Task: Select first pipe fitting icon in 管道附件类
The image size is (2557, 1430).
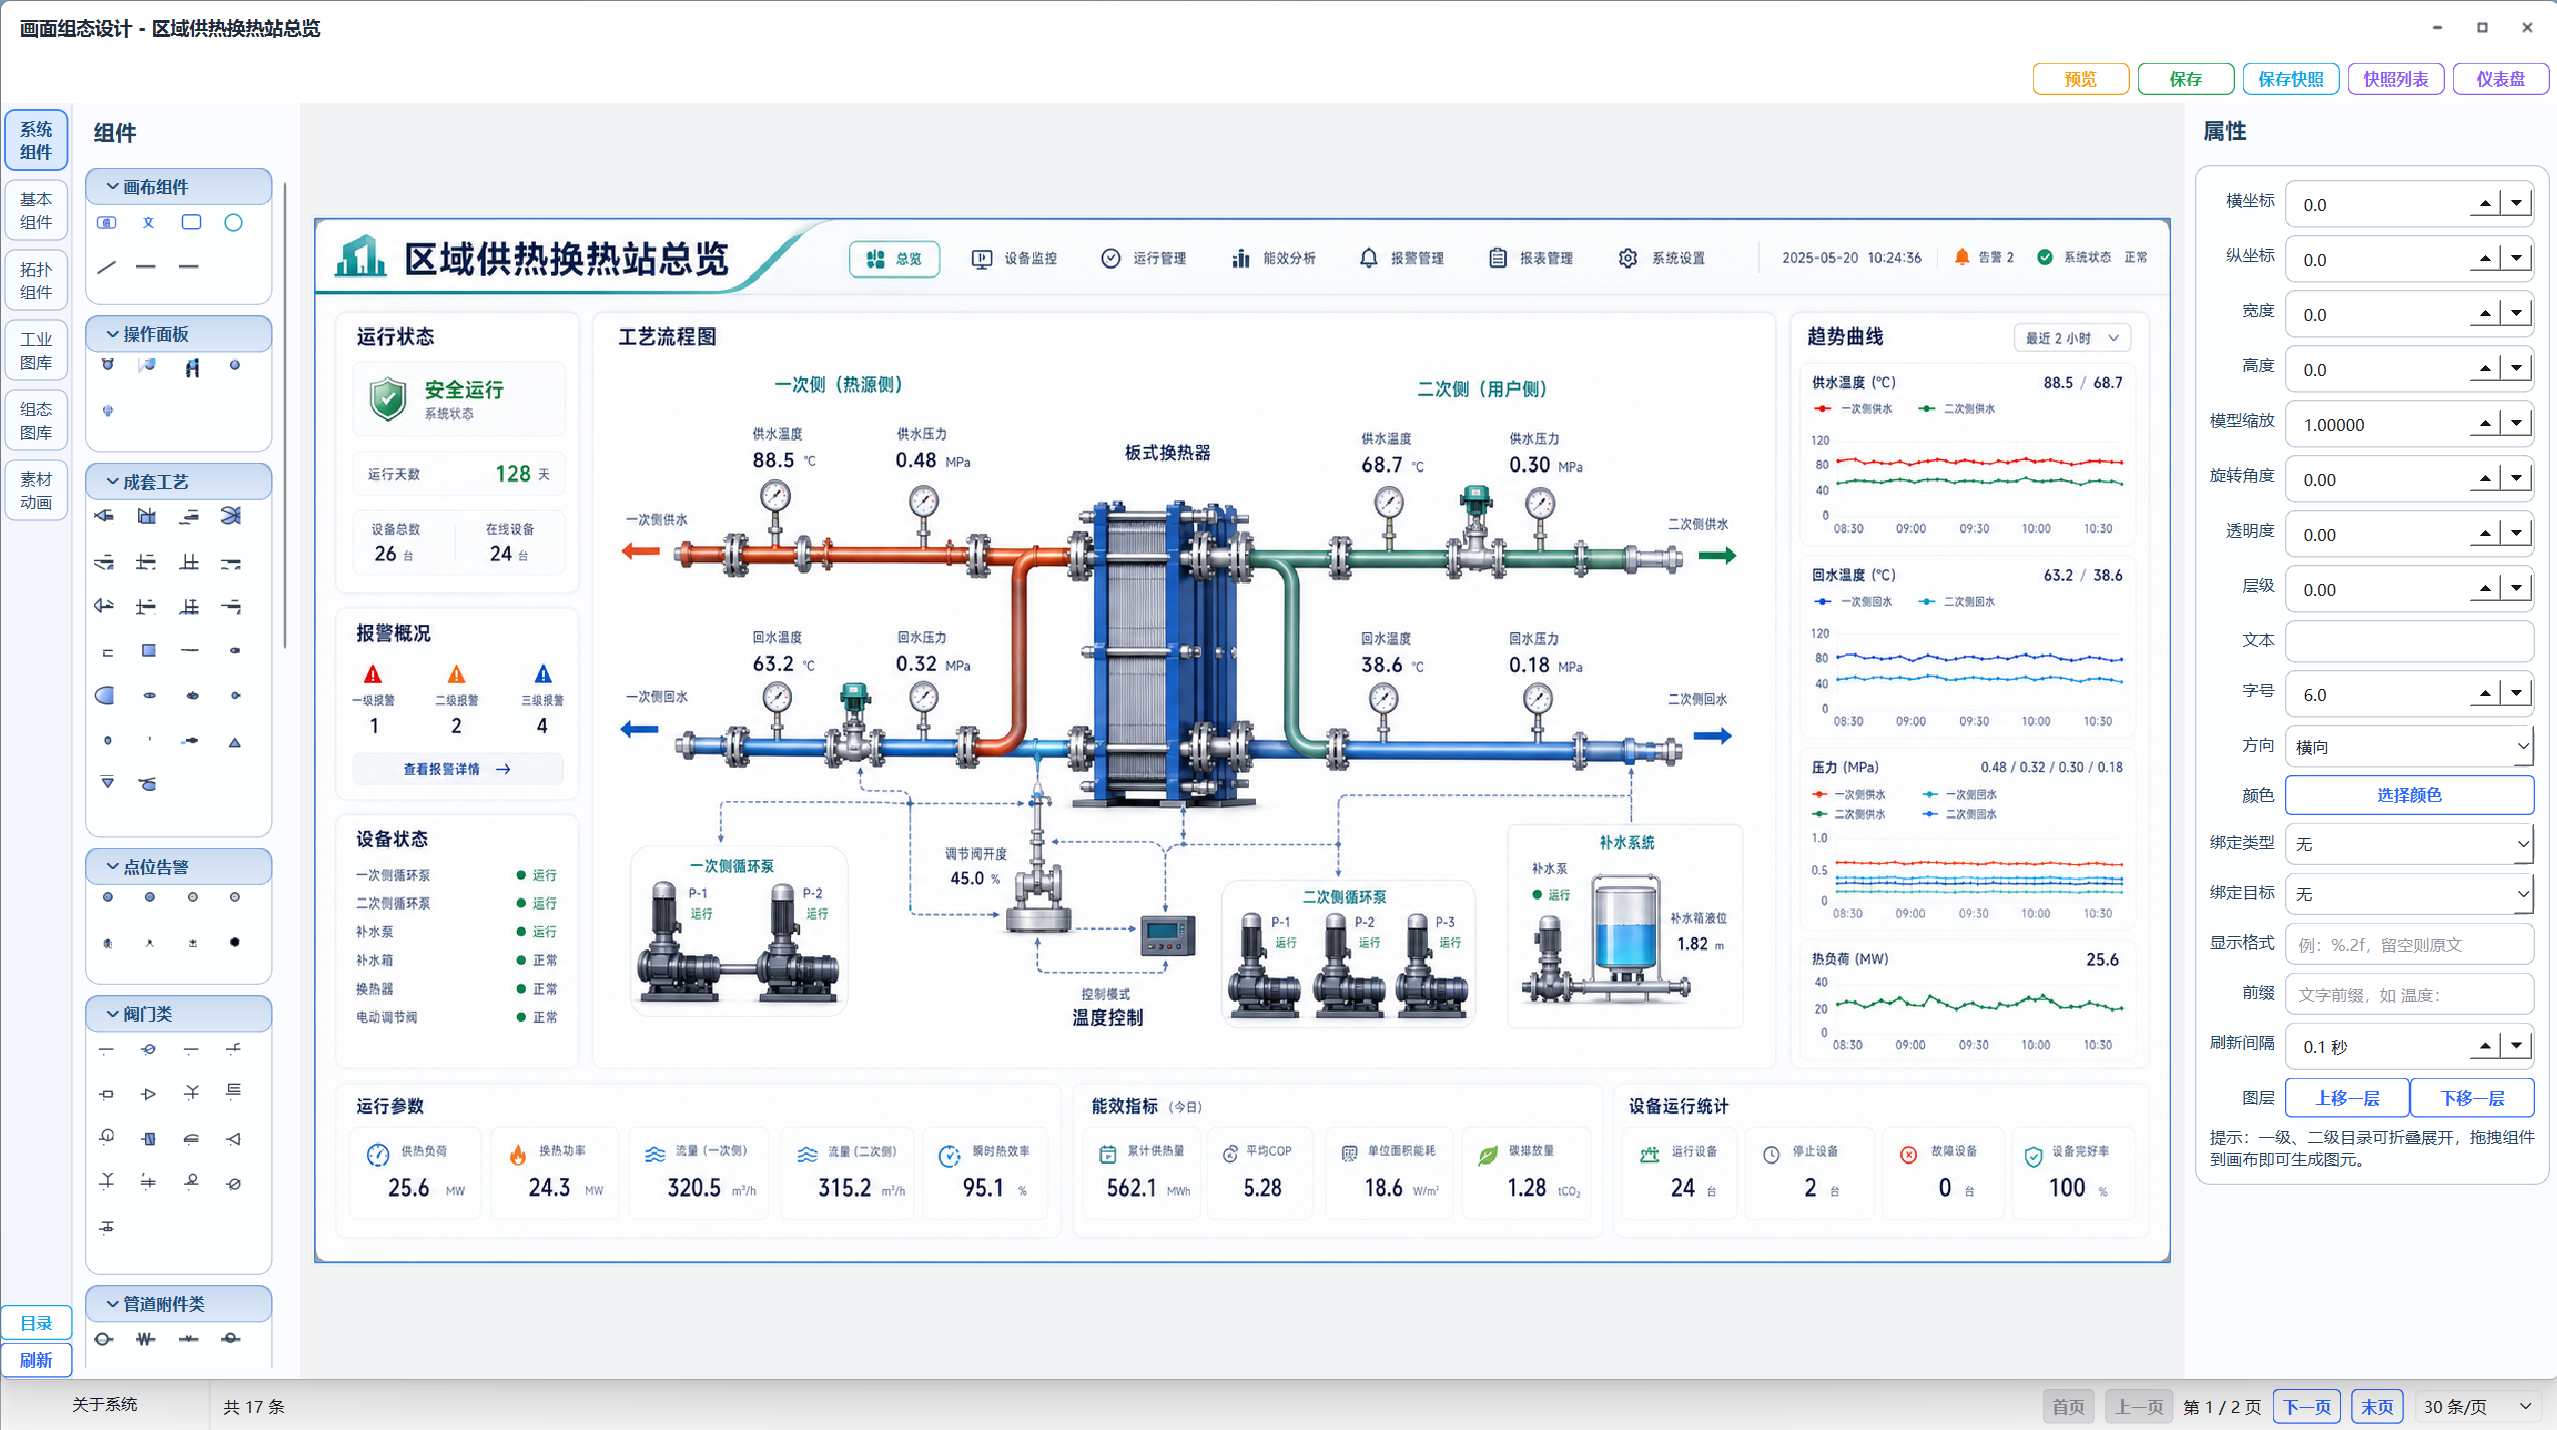Action: pyautogui.click(x=103, y=1339)
